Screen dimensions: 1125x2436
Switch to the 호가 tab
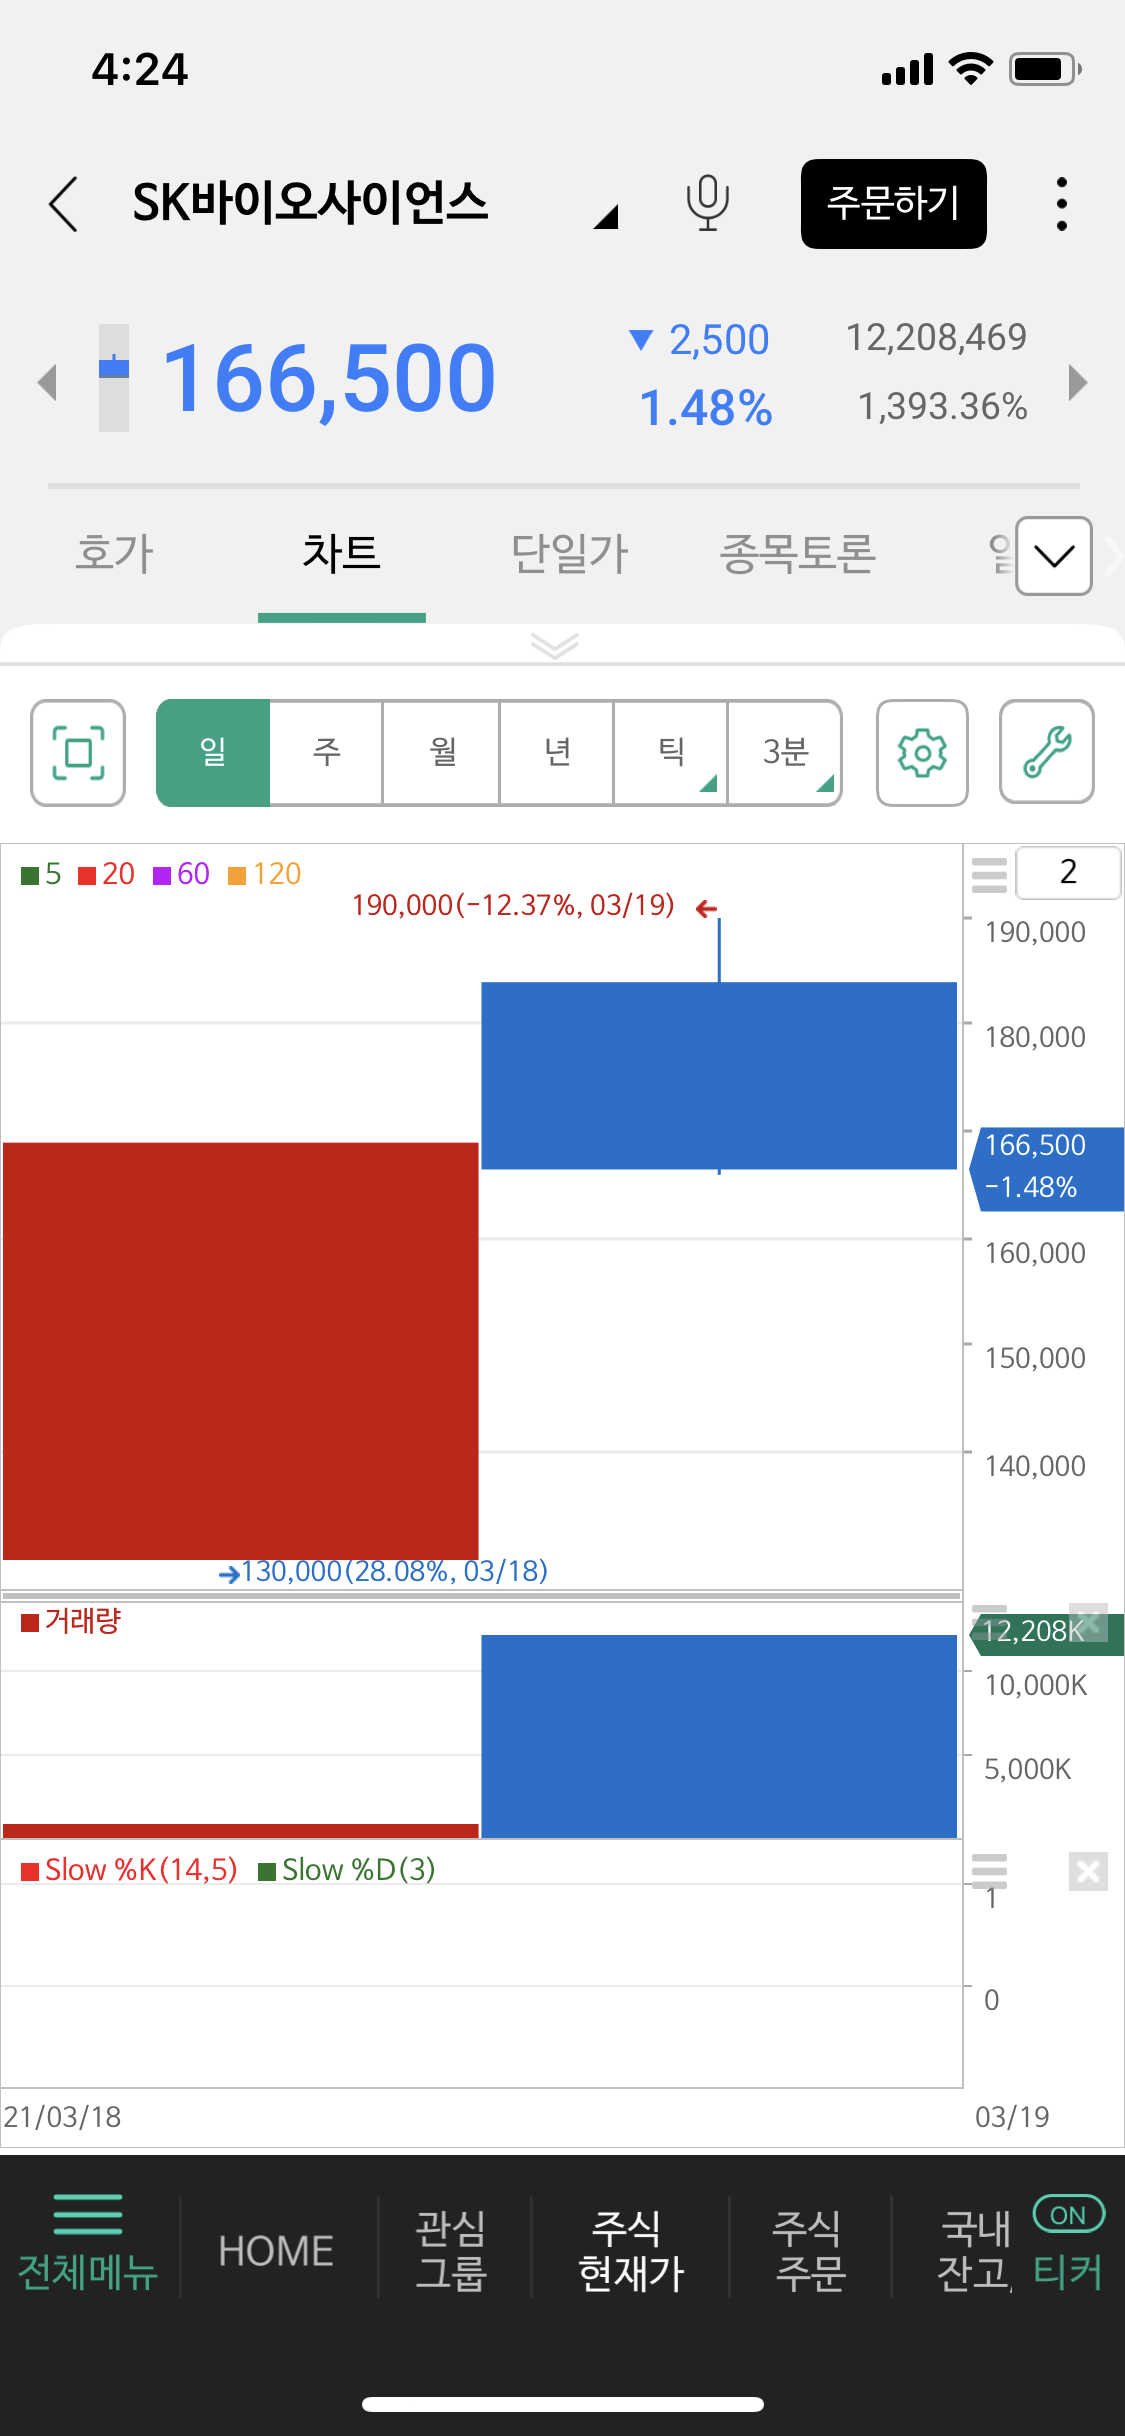(x=115, y=553)
